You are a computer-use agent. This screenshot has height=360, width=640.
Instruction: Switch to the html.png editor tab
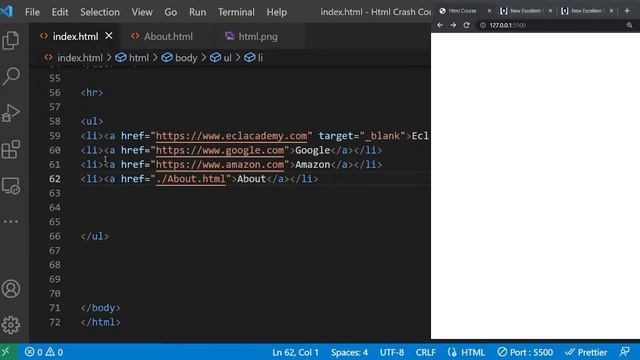click(x=258, y=36)
